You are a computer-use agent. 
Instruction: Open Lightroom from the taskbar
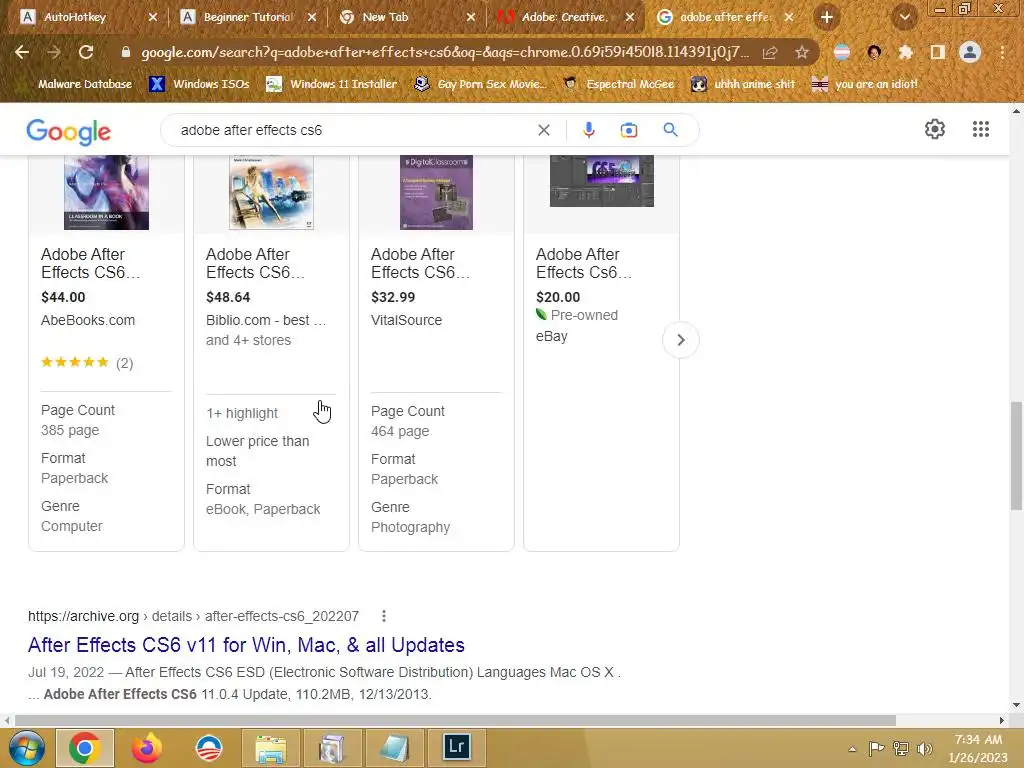click(x=456, y=746)
